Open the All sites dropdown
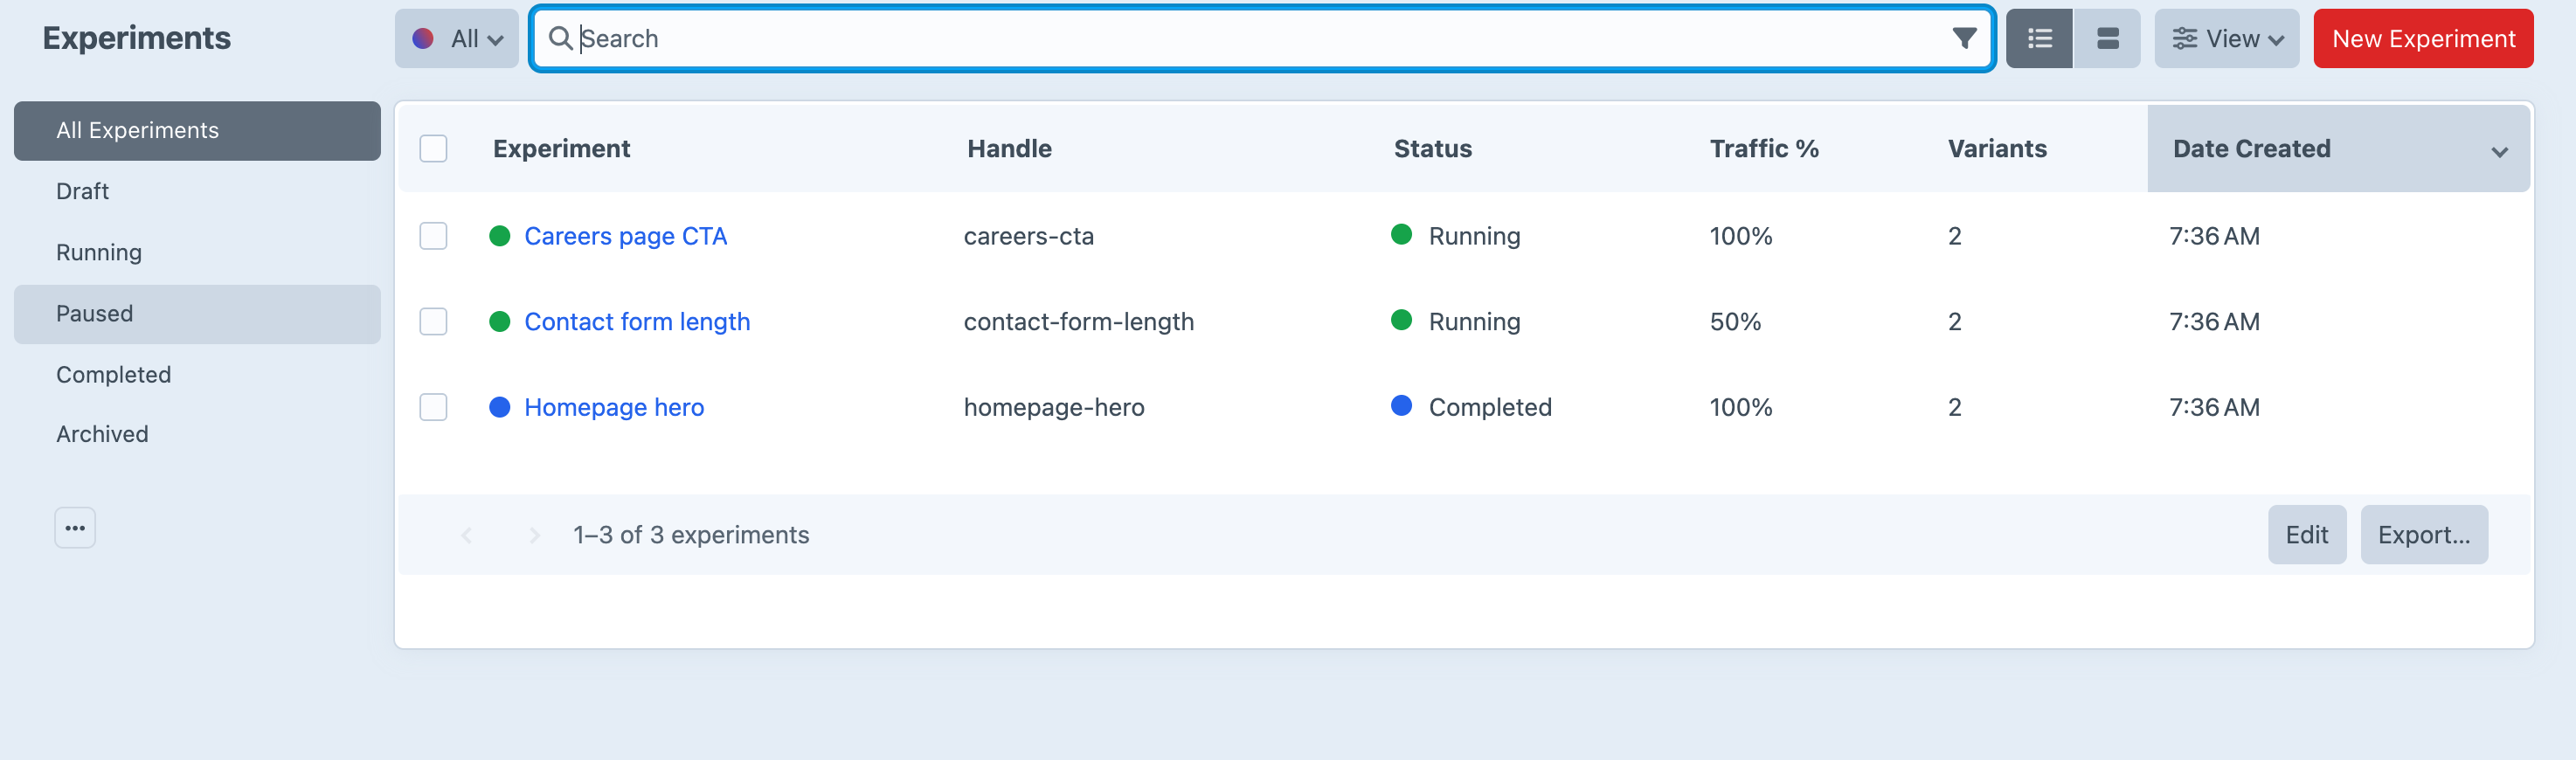This screenshot has height=760, width=2576. click(456, 38)
